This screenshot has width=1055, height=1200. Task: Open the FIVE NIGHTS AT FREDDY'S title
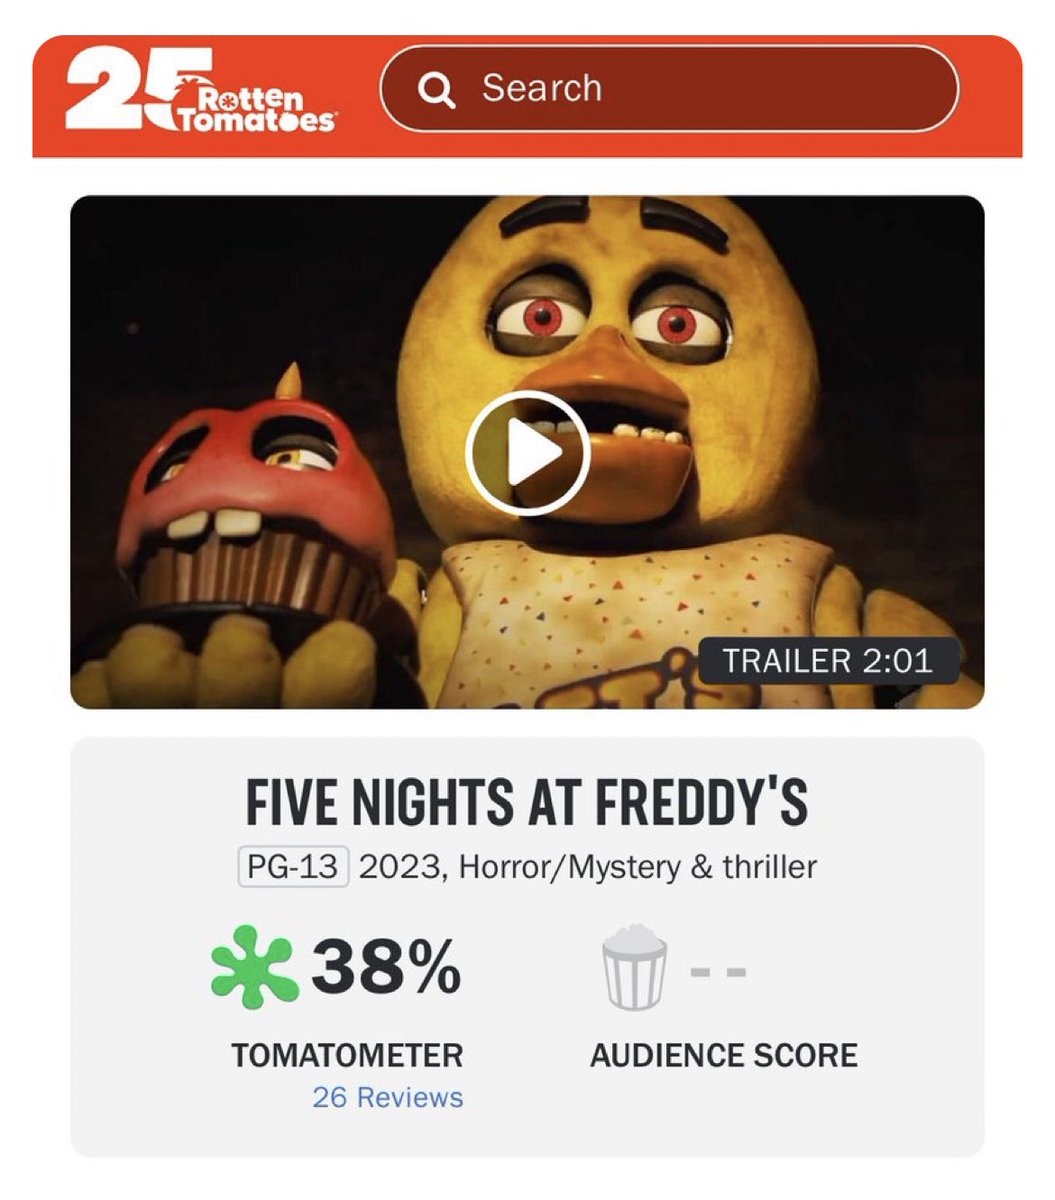click(x=527, y=802)
